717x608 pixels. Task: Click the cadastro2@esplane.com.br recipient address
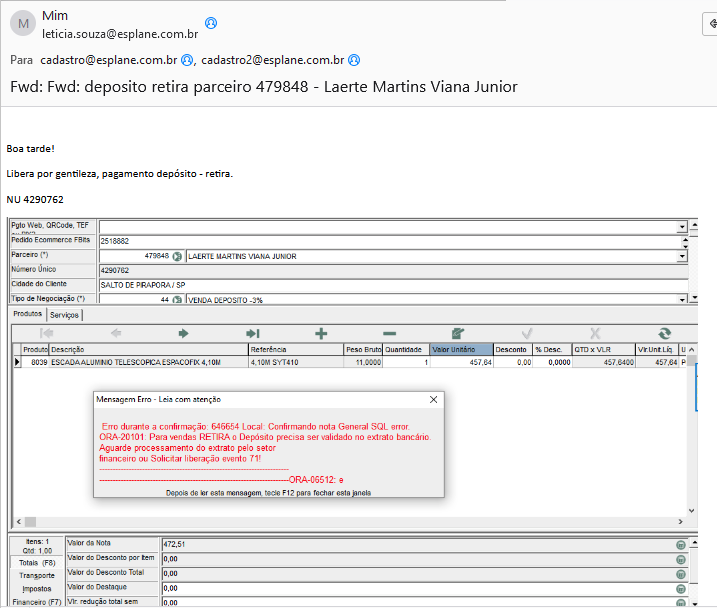pos(273,60)
